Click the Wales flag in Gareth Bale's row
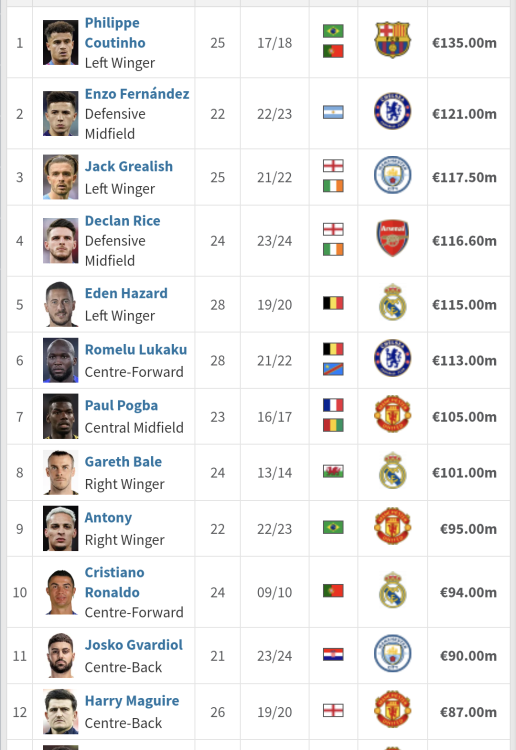516x750 pixels. coord(333,472)
